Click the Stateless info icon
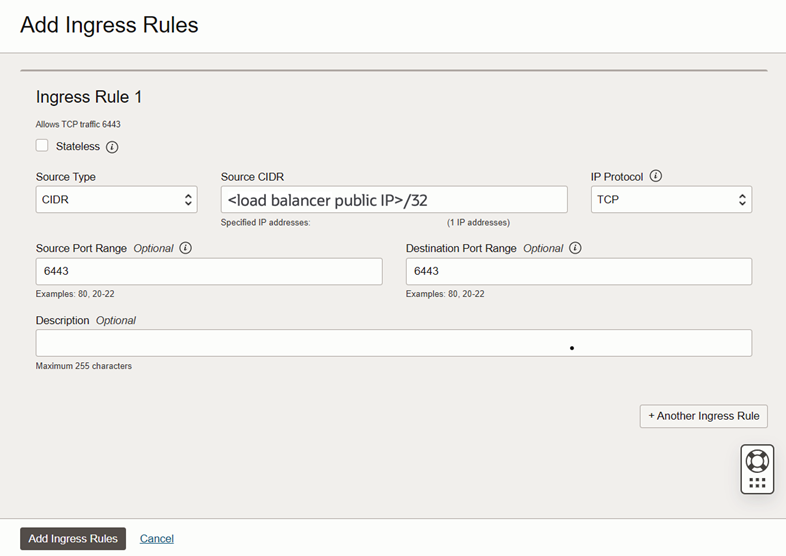Image resolution: width=786 pixels, height=556 pixels. [x=112, y=147]
